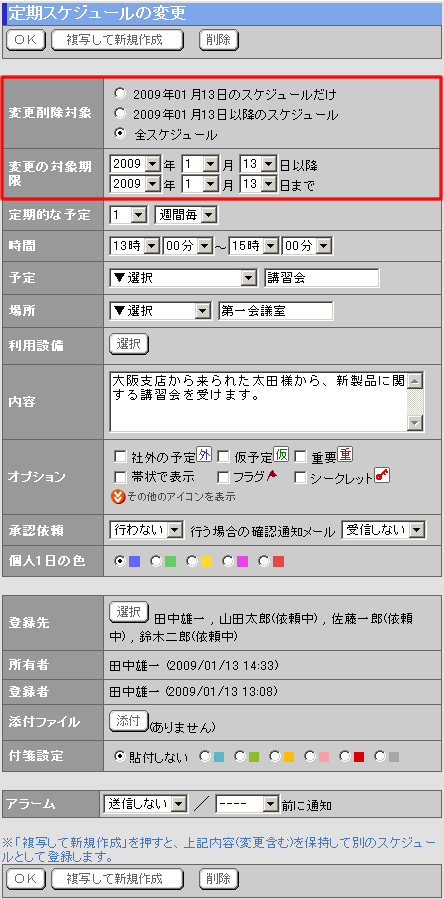Screen dimensions: 444x899
Task: Enable the 帯状で表示 checkbox
Action: pos(120,477)
